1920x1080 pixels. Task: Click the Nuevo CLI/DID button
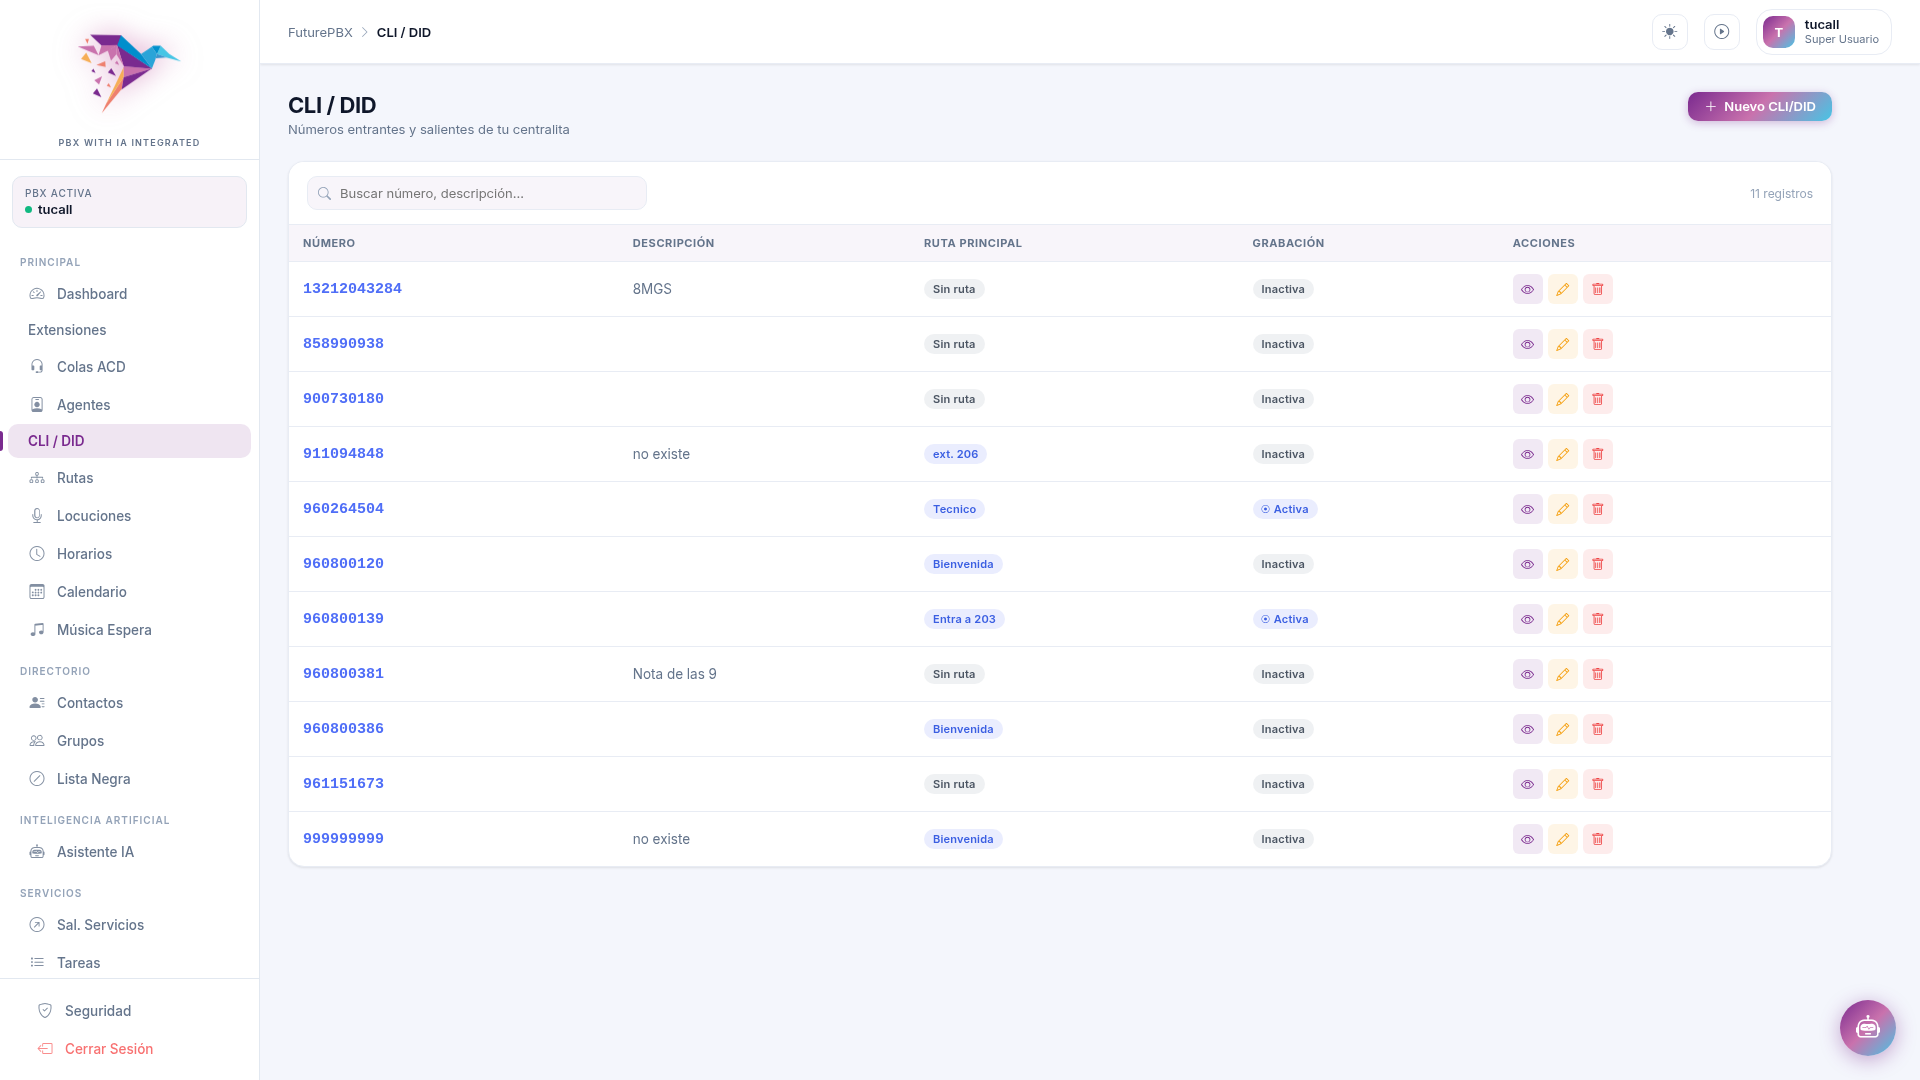(1759, 106)
